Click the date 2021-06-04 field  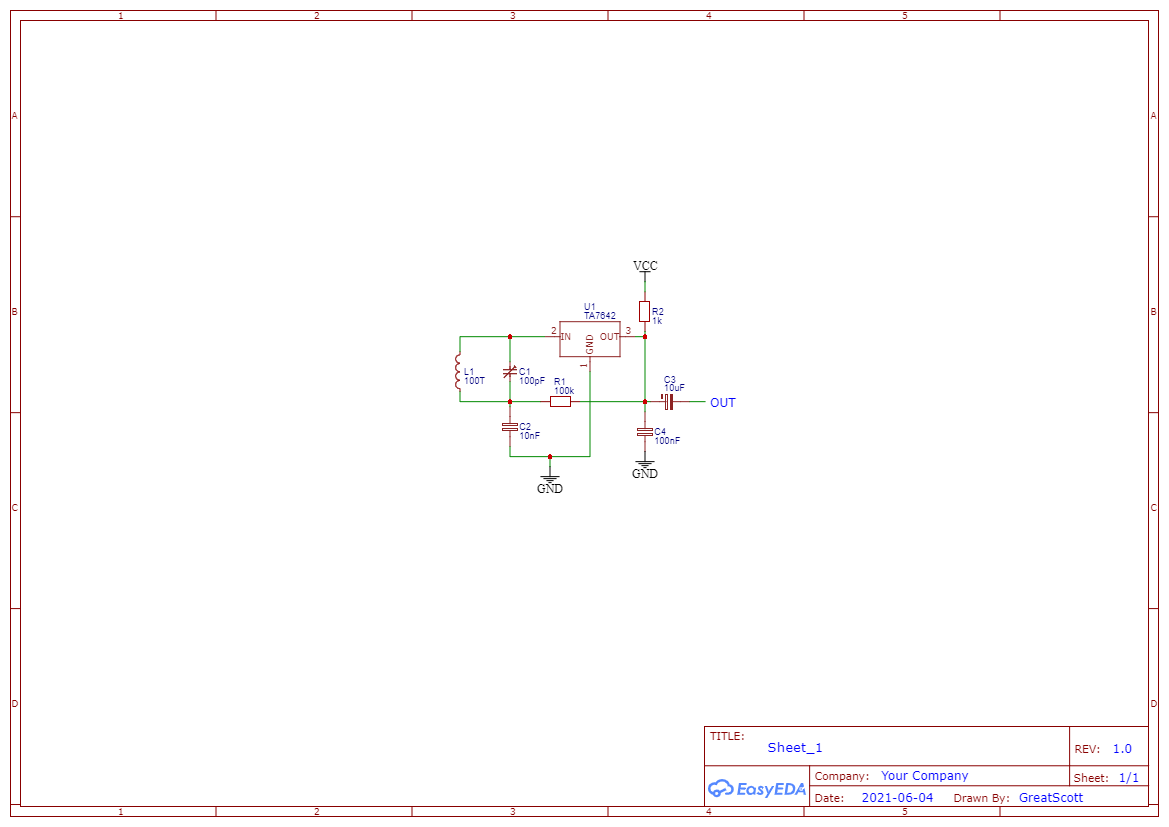[898, 797]
